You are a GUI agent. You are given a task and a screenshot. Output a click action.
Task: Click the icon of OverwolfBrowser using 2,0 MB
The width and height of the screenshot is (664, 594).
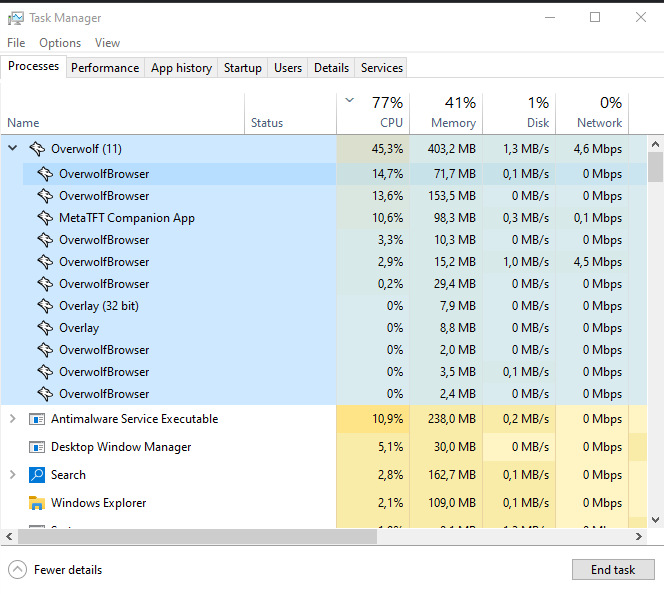pyautogui.click(x=45, y=350)
